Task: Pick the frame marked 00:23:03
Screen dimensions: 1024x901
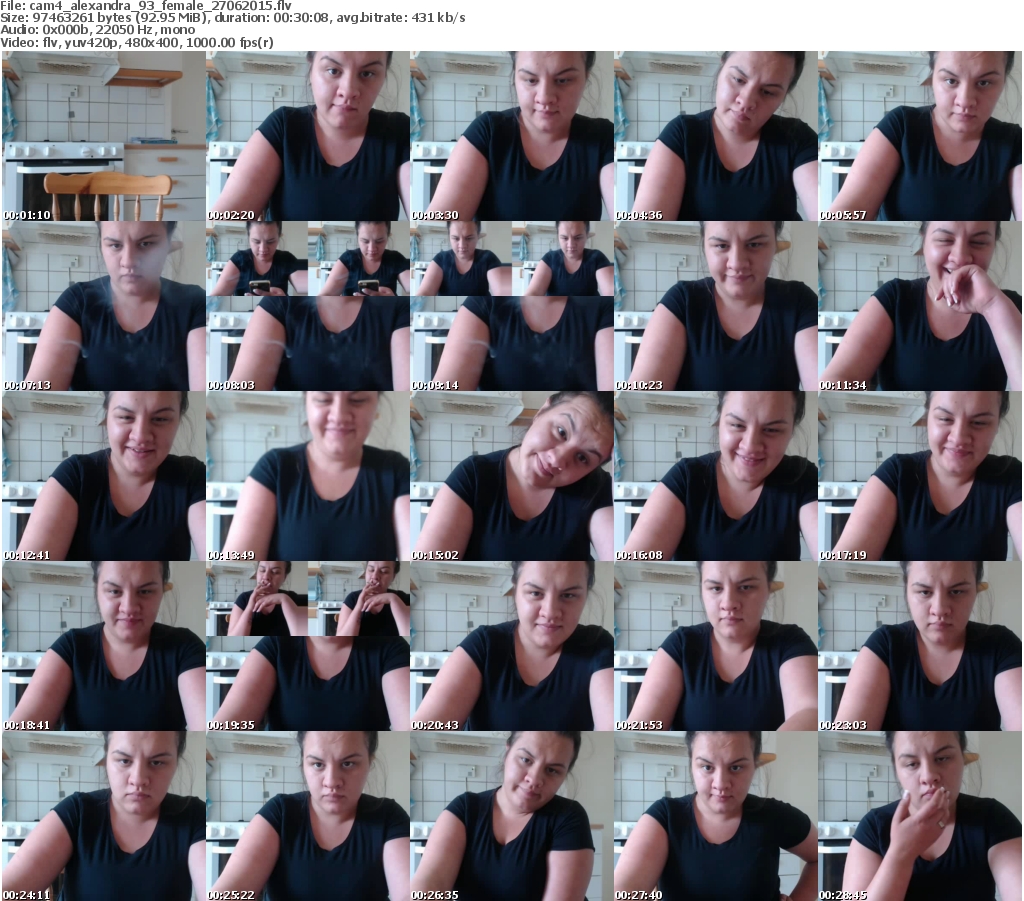Action: pos(920,646)
